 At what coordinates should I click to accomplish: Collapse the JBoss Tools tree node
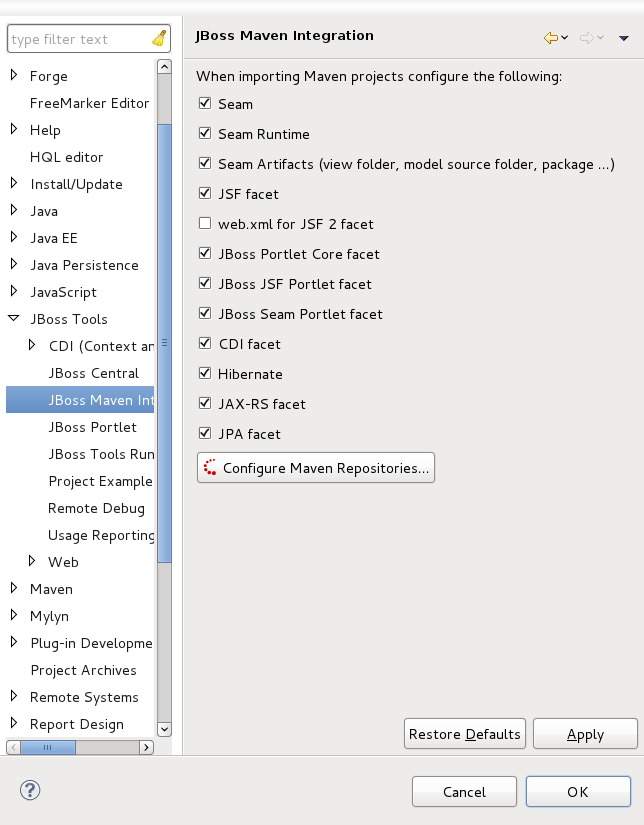click(x=14, y=319)
